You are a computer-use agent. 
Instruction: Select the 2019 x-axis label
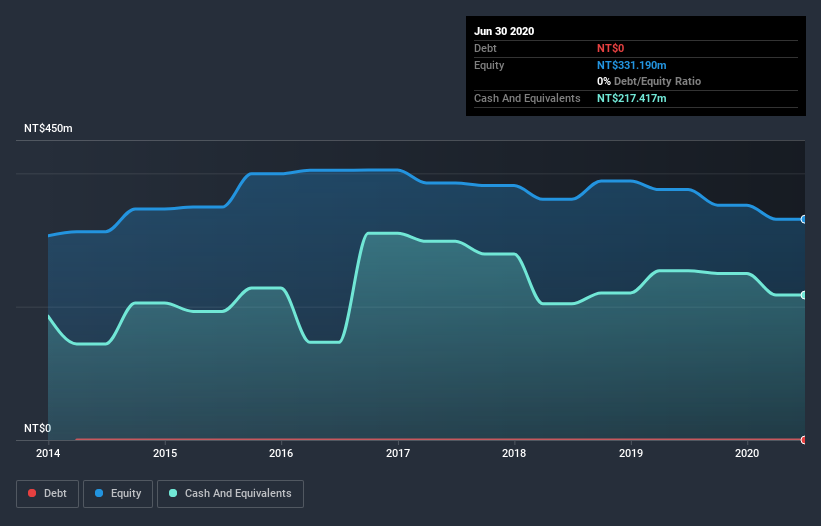click(x=631, y=453)
